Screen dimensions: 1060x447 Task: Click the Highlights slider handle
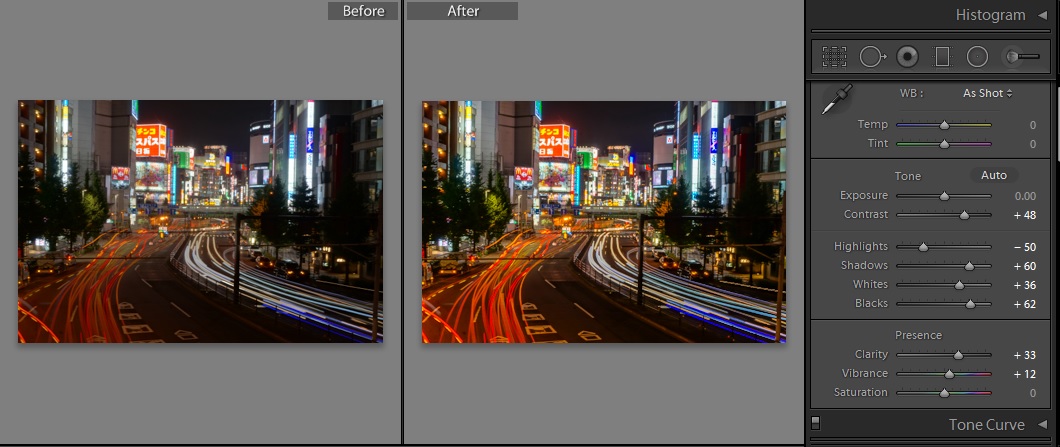(x=923, y=246)
